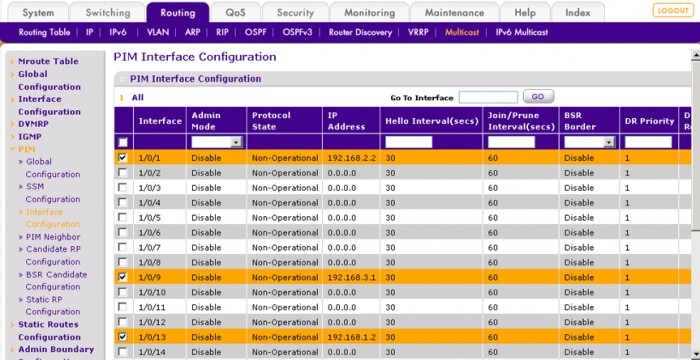Collapse the PIM sidebar section

click(26, 149)
